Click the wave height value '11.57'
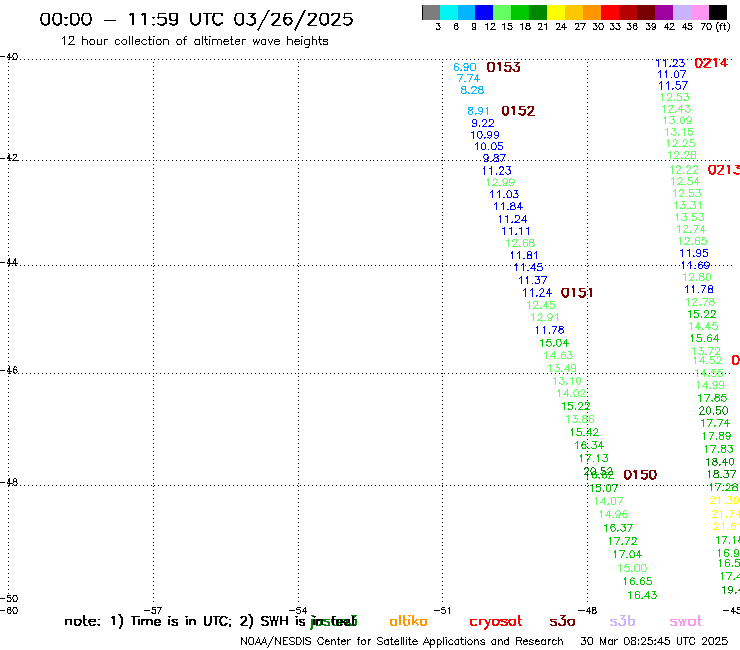 pos(673,86)
